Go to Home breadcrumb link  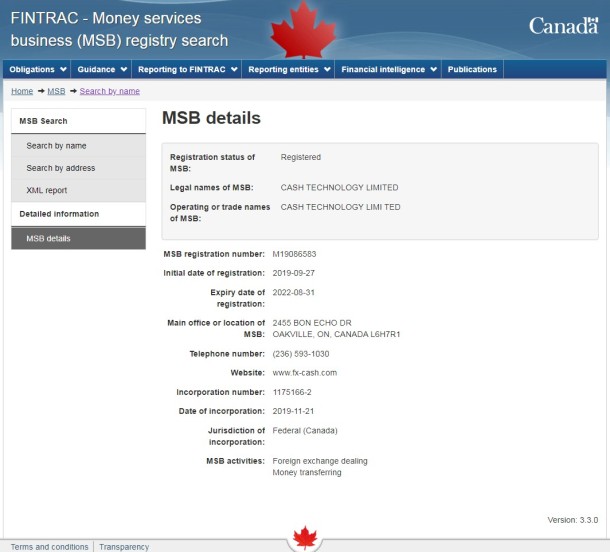22,91
